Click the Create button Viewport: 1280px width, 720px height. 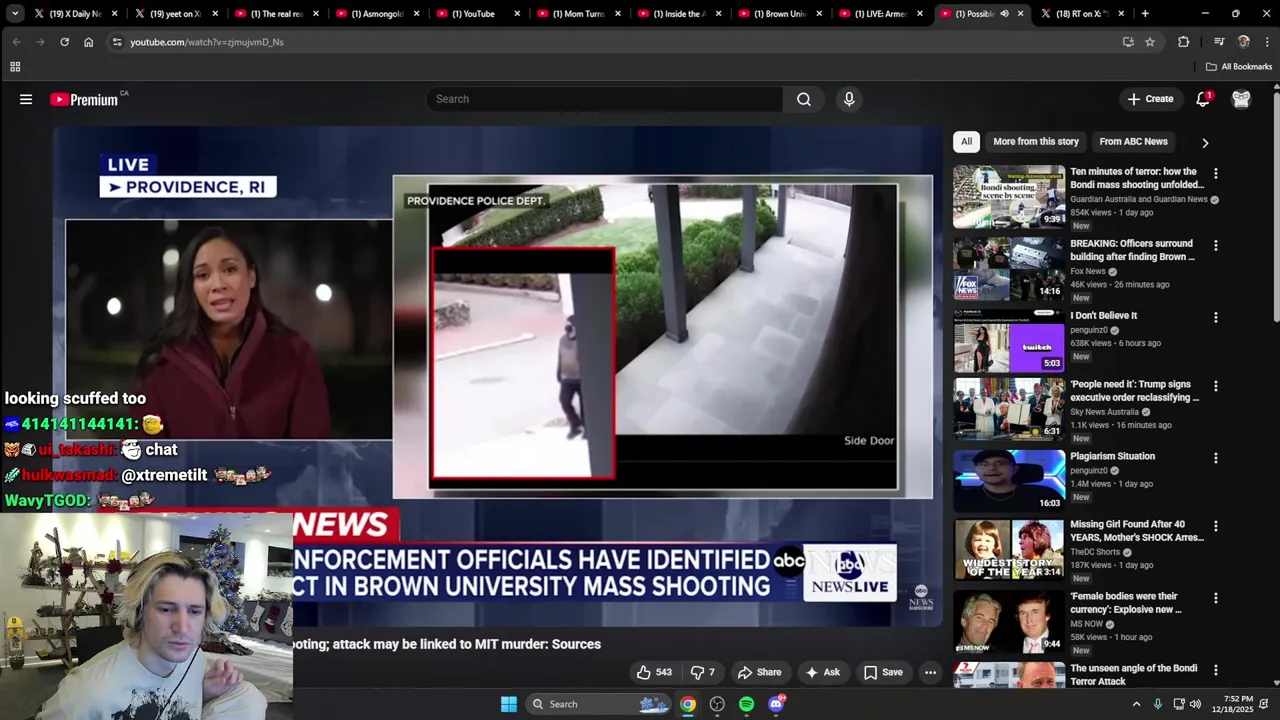point(1150,99)
